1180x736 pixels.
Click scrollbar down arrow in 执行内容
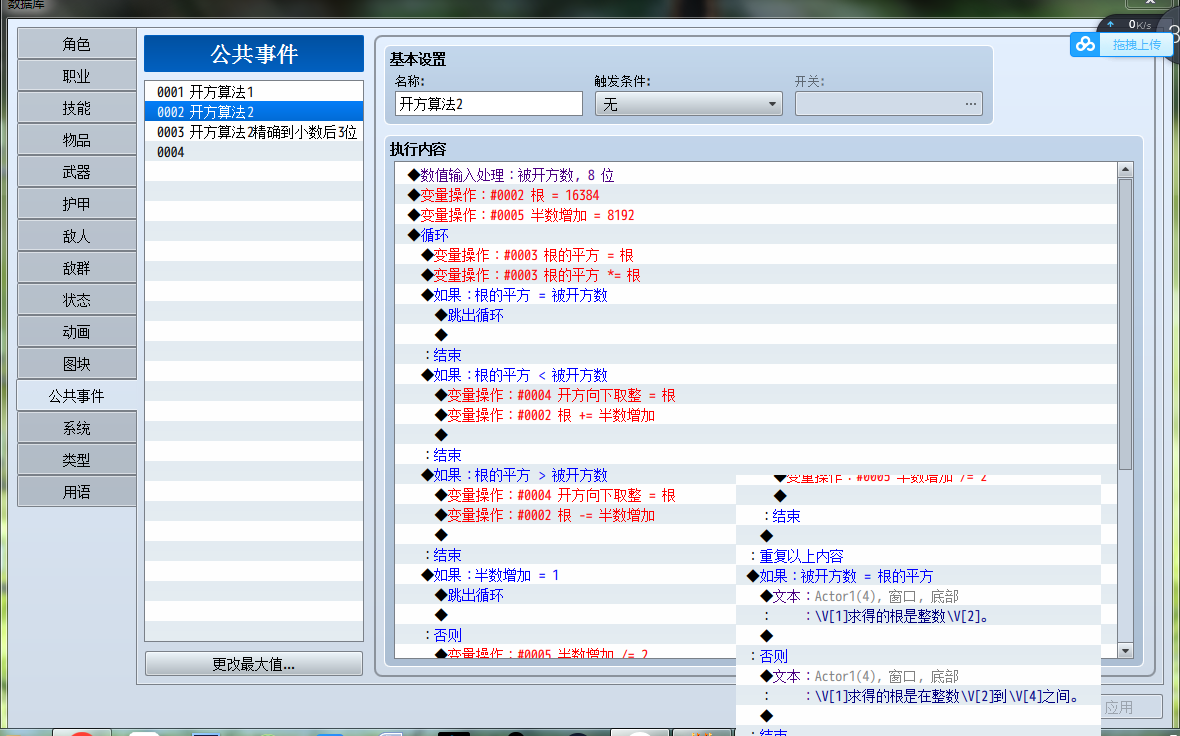[x=1125, y=651]
